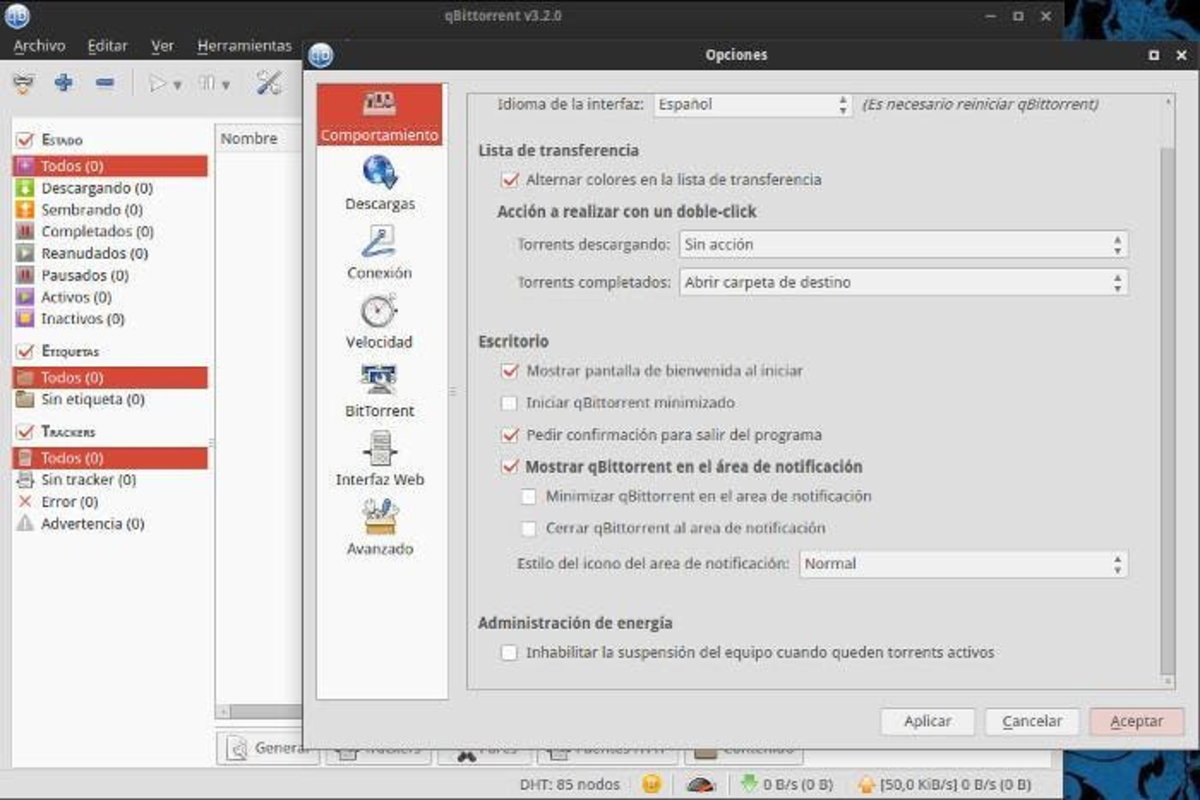Open Torrents descargando action dropdown
Viewport: 1200px width, 800px height.
tap(903, 245)
